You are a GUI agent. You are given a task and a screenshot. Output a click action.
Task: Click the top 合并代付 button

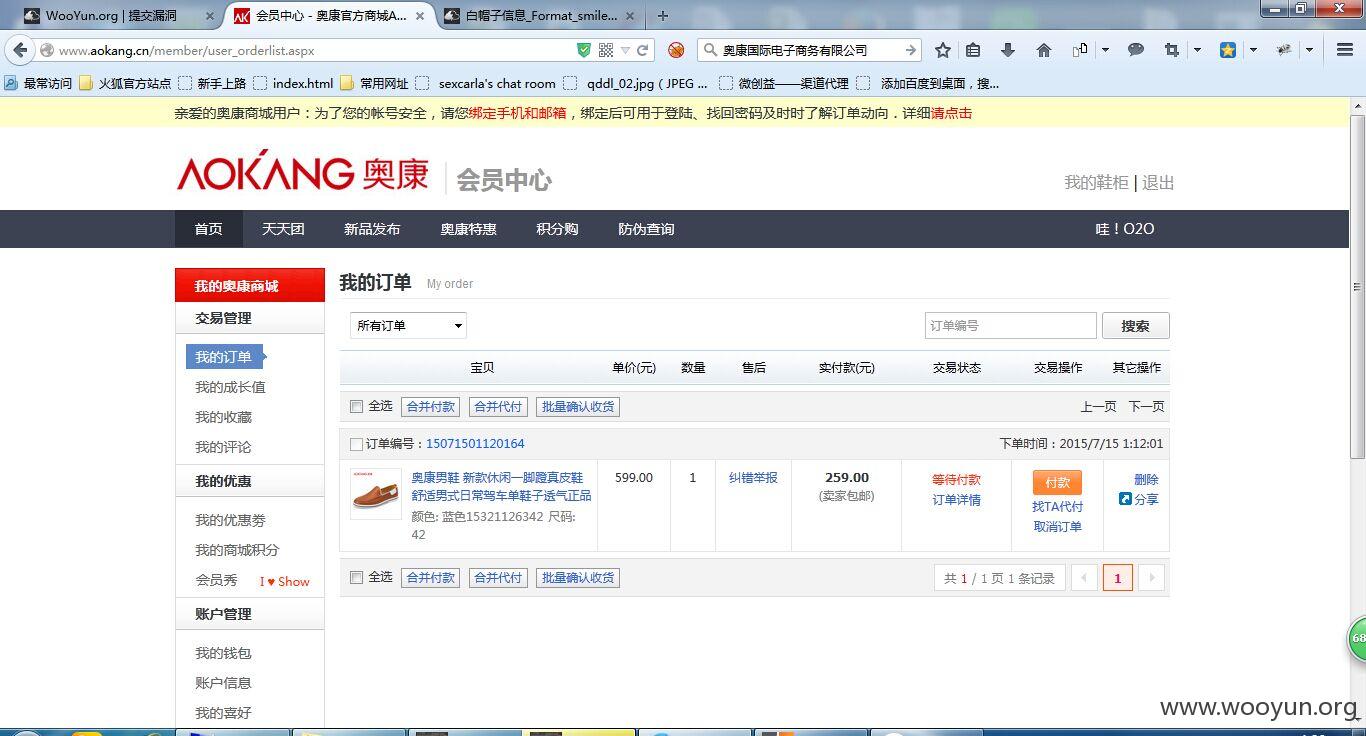click(x=498, y=407)
